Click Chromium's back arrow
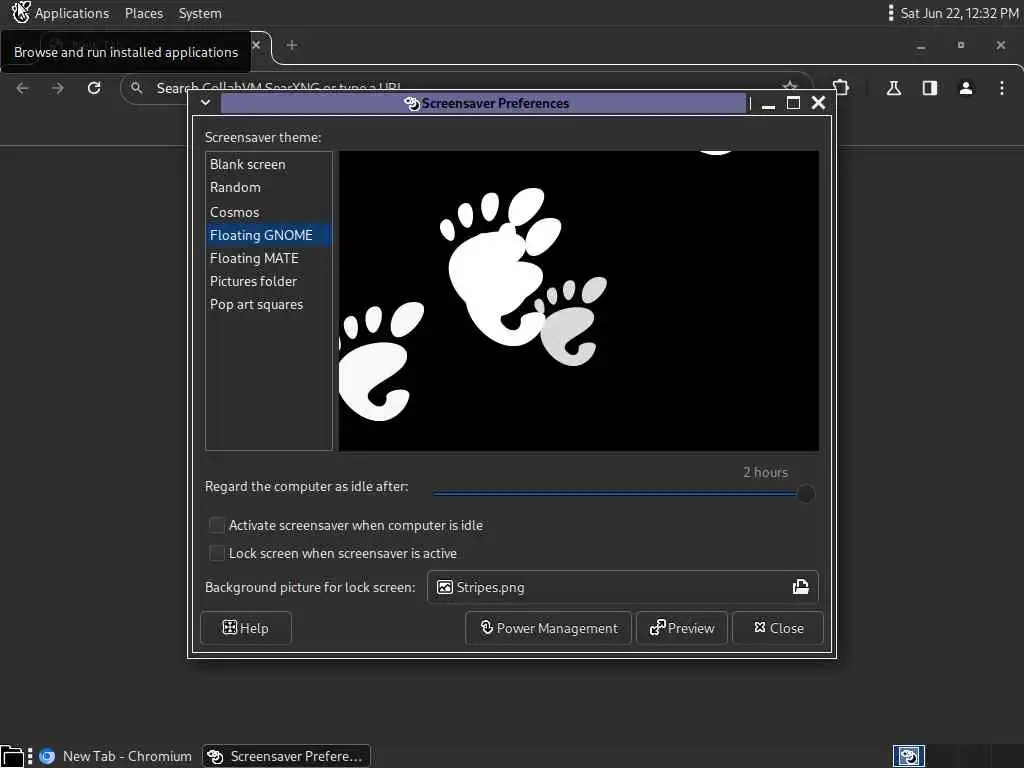This screenshot has width=1024, height=768. coord(23,88)
